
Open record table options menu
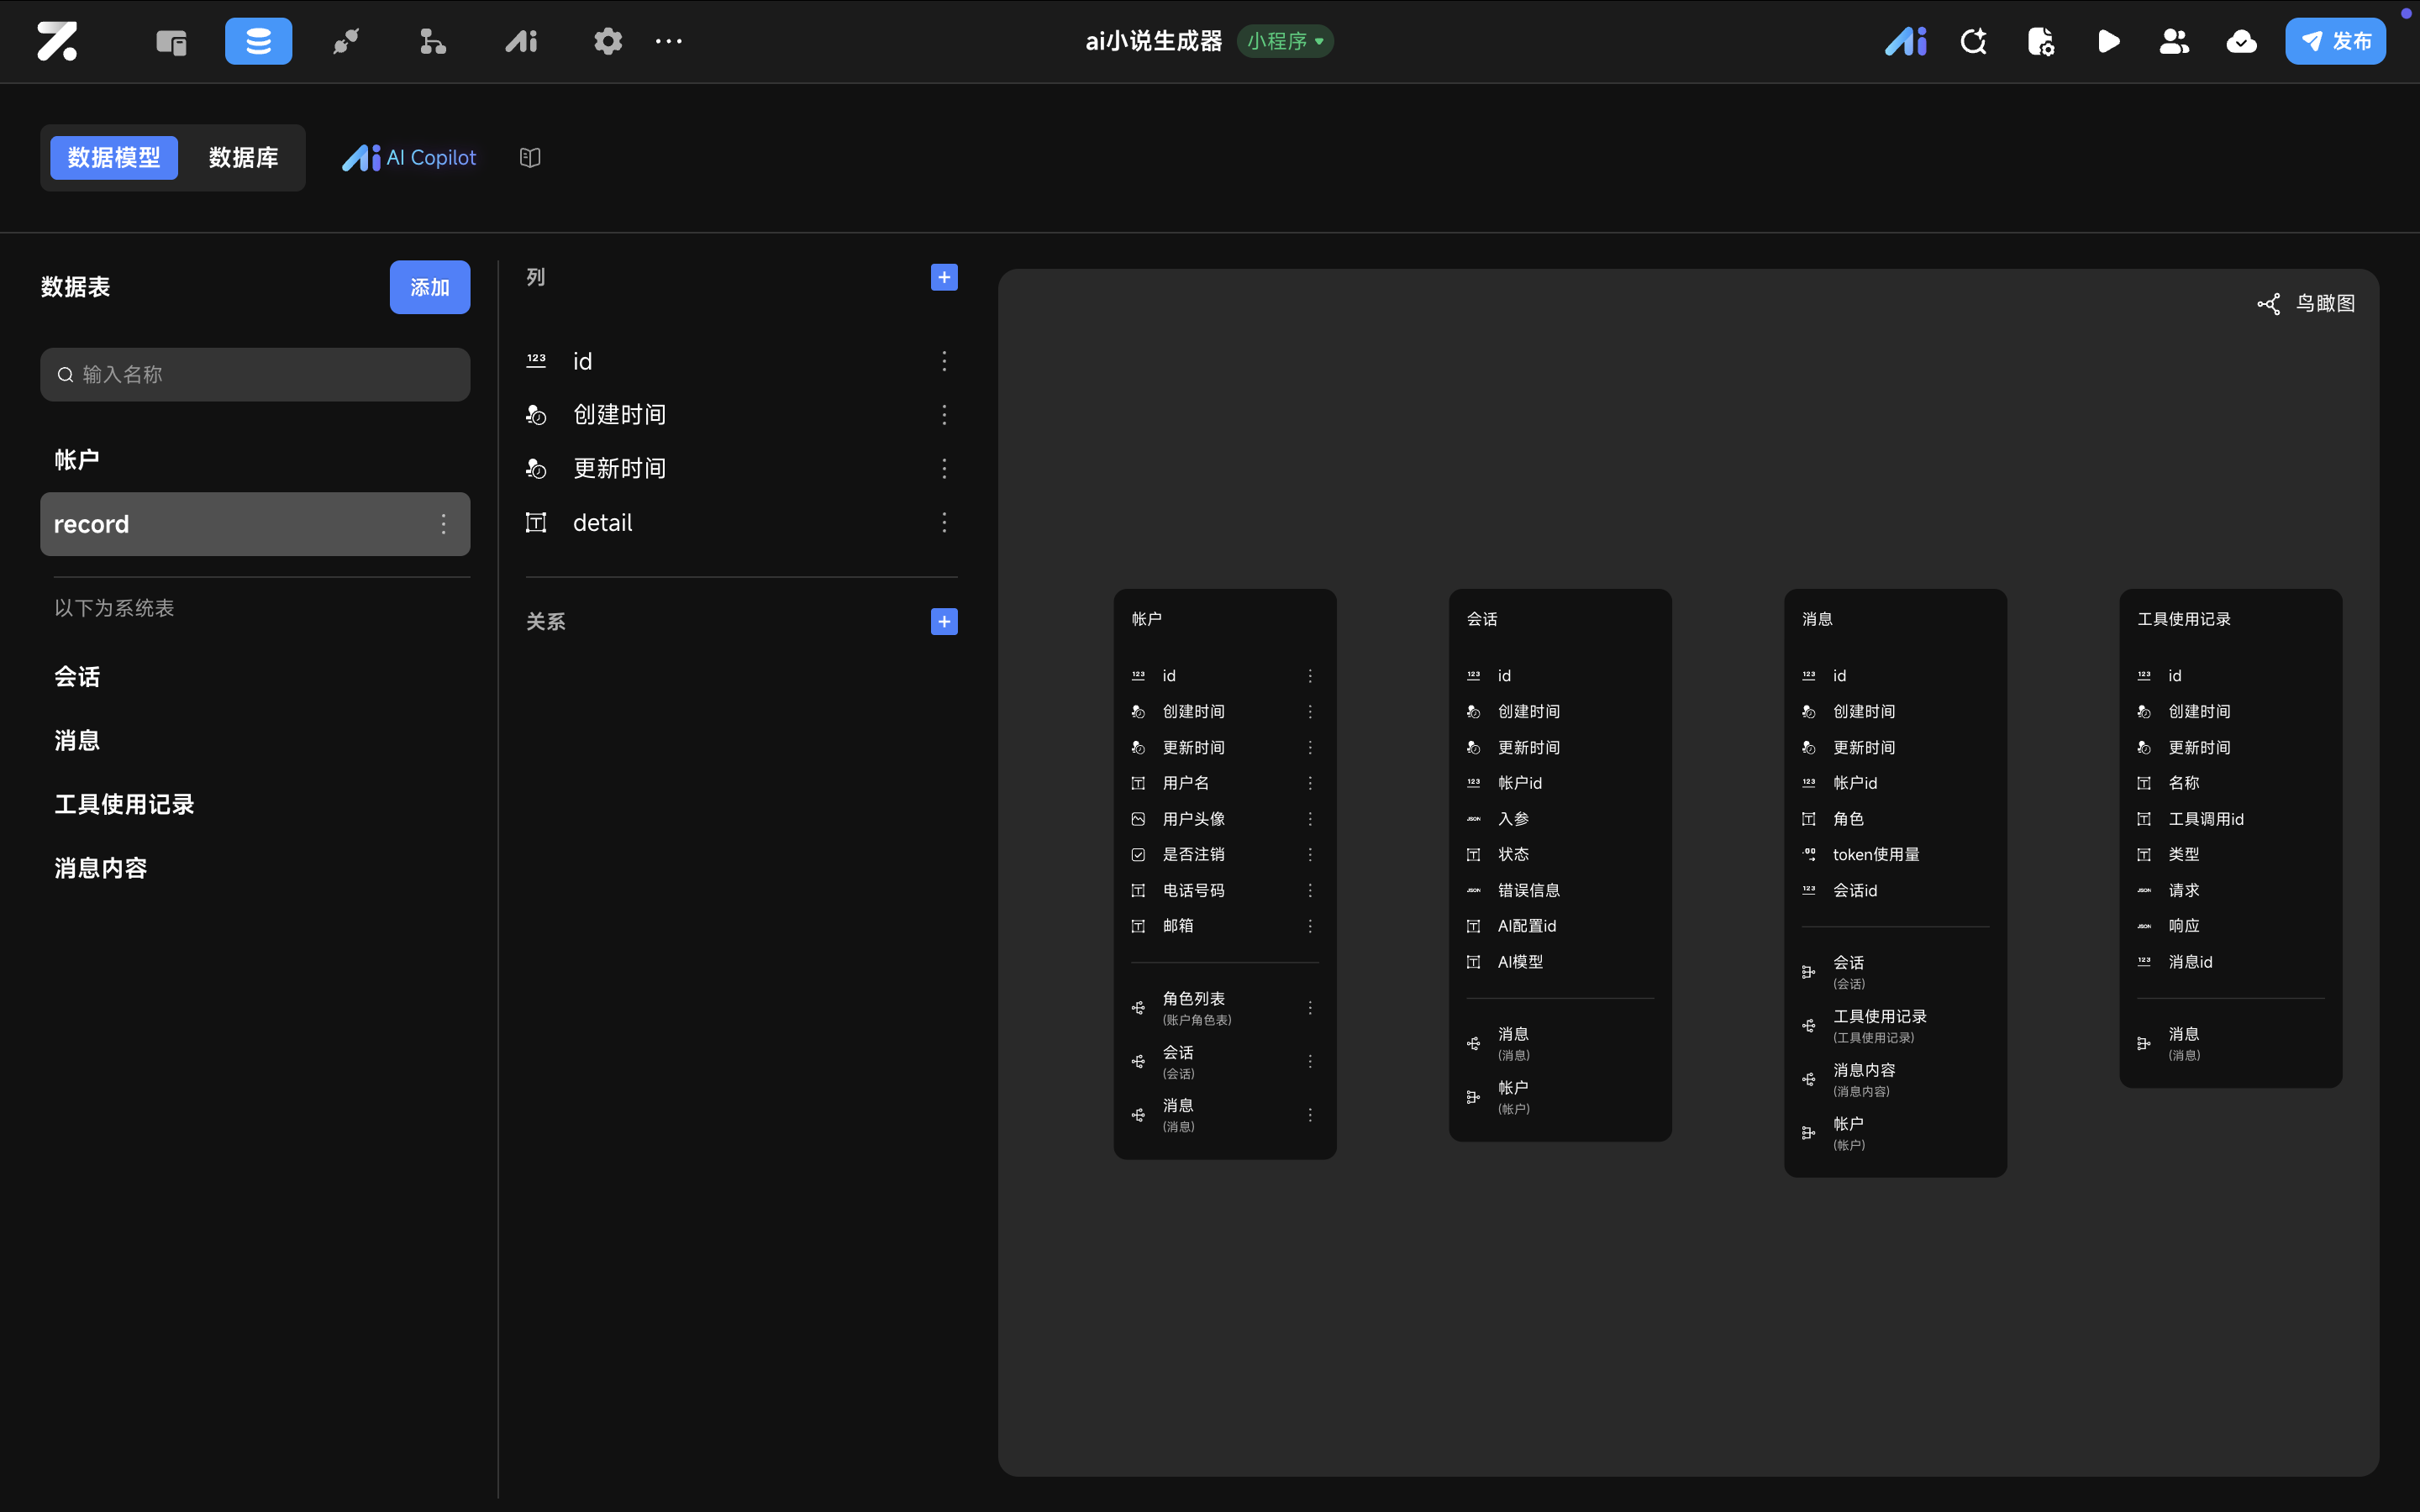coord(444,524)
